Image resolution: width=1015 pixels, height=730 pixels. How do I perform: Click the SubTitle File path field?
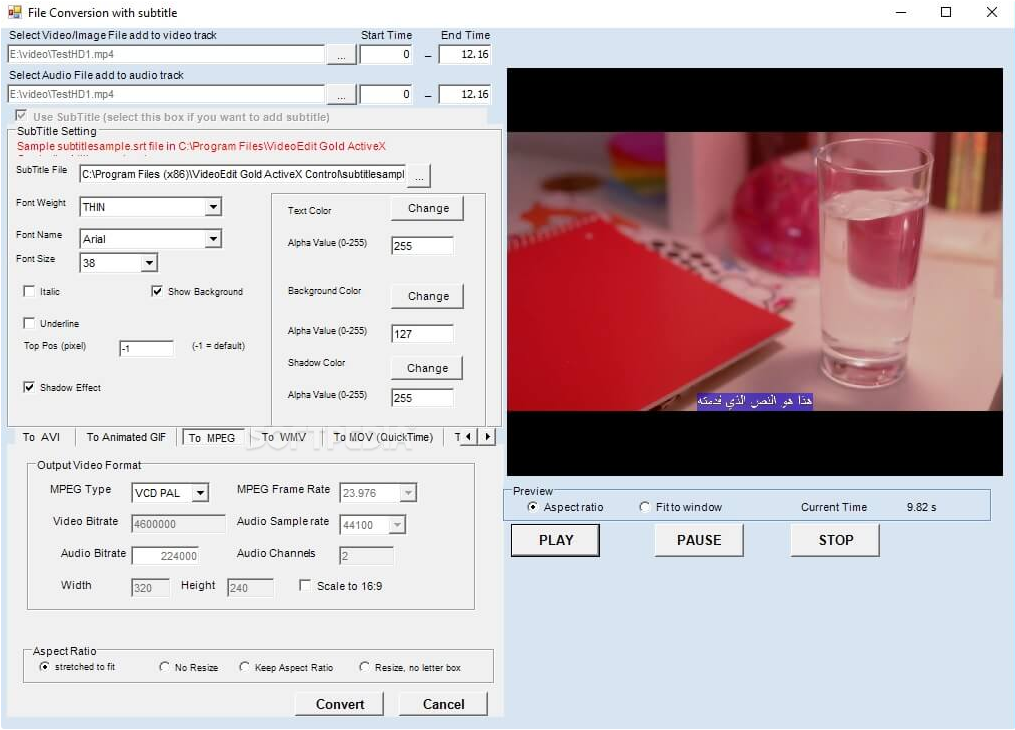pos(243,174)
